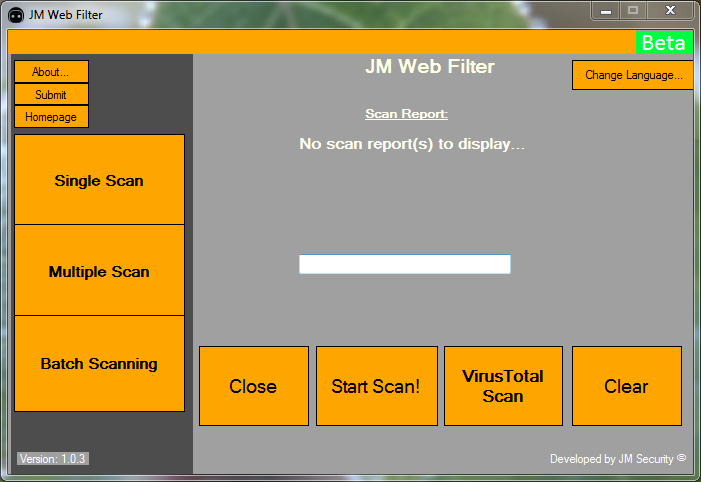Image resolution: width=701 pixels, height=482 pixels.
Task: Click the JM Web Filter heading text
Action: (x=430, y=67)
